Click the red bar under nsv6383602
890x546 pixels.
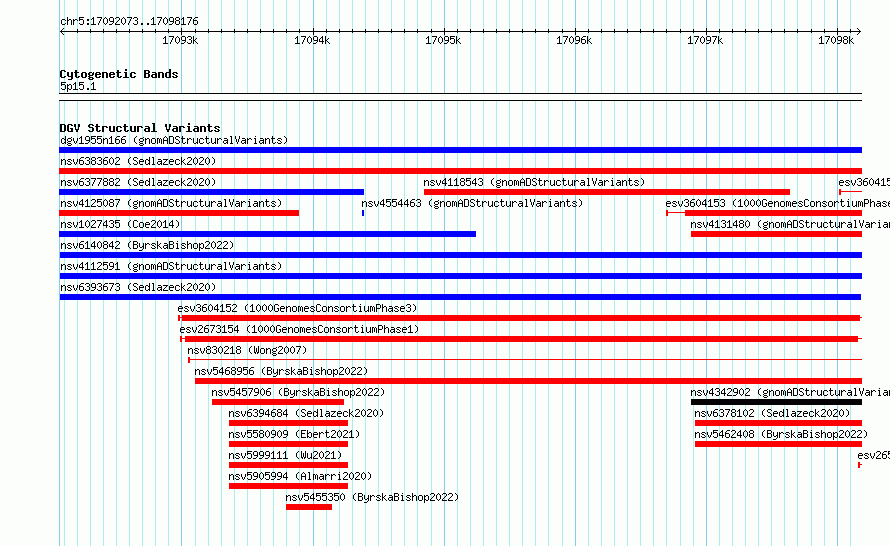(x=460, y=171)
